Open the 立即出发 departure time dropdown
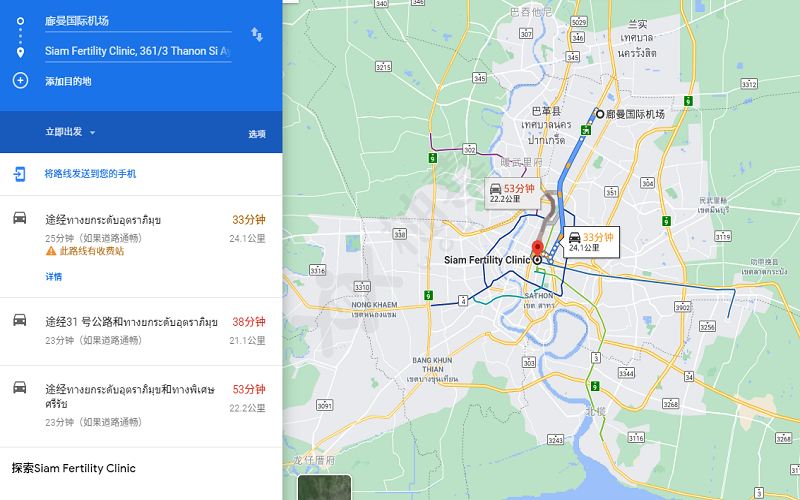 pyautogui.click(x=70, y=132)
